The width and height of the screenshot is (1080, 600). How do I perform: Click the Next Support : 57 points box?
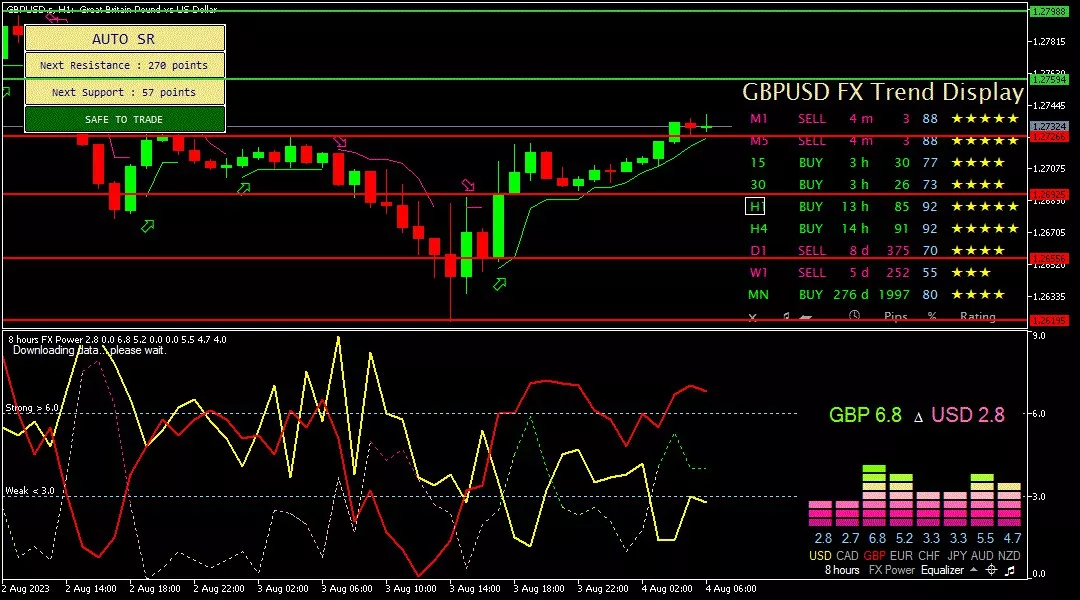pyautogui.click(x=125, y=92)
